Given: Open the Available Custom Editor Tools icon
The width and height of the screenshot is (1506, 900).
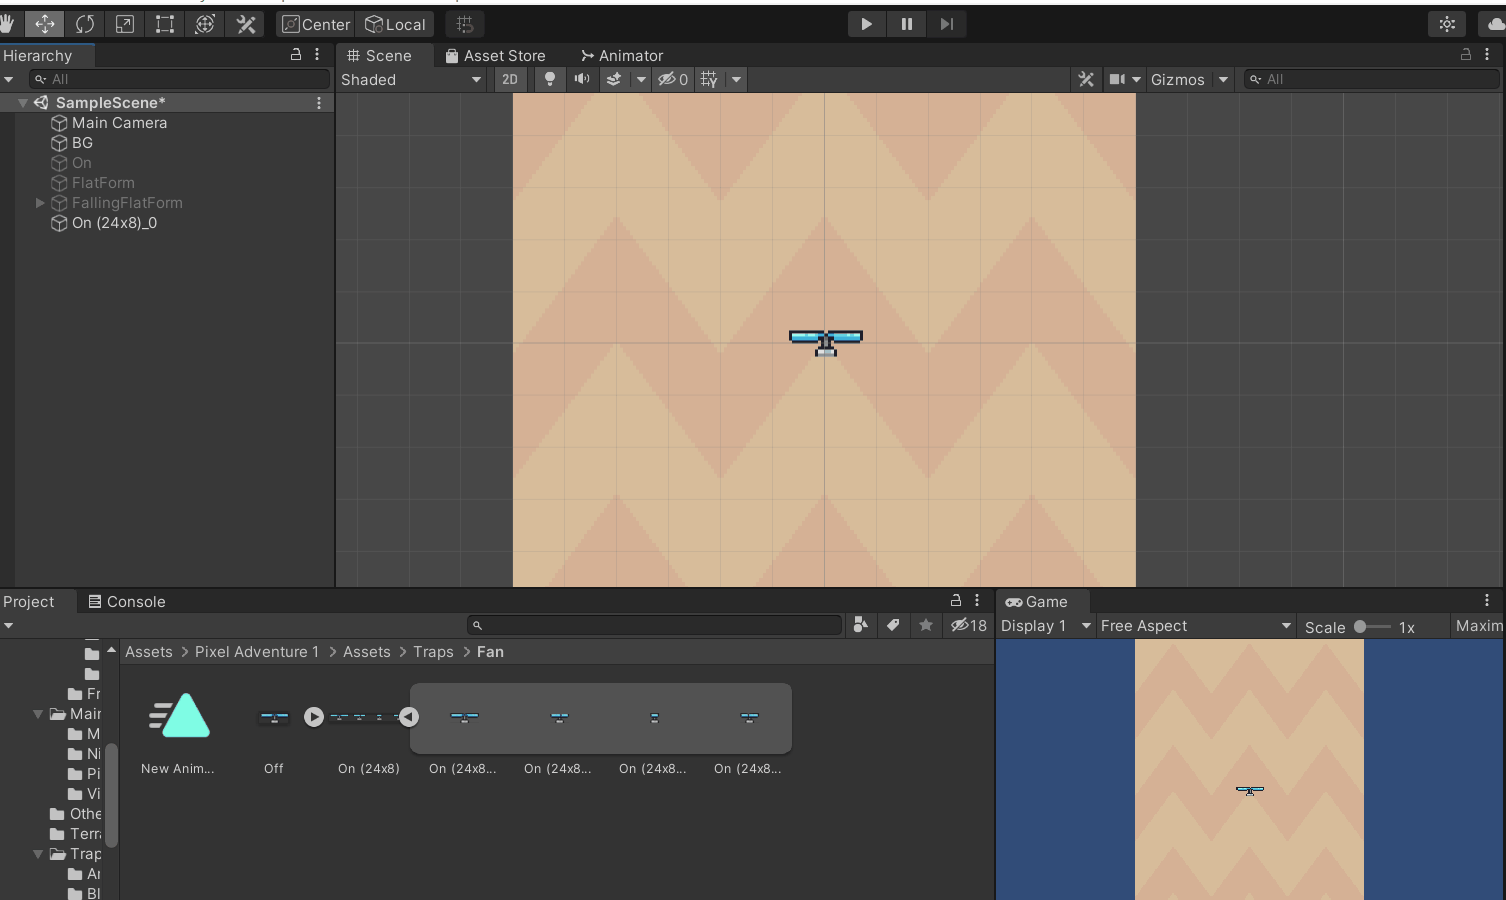Looking at the screenshot, I should coord(245,23).
